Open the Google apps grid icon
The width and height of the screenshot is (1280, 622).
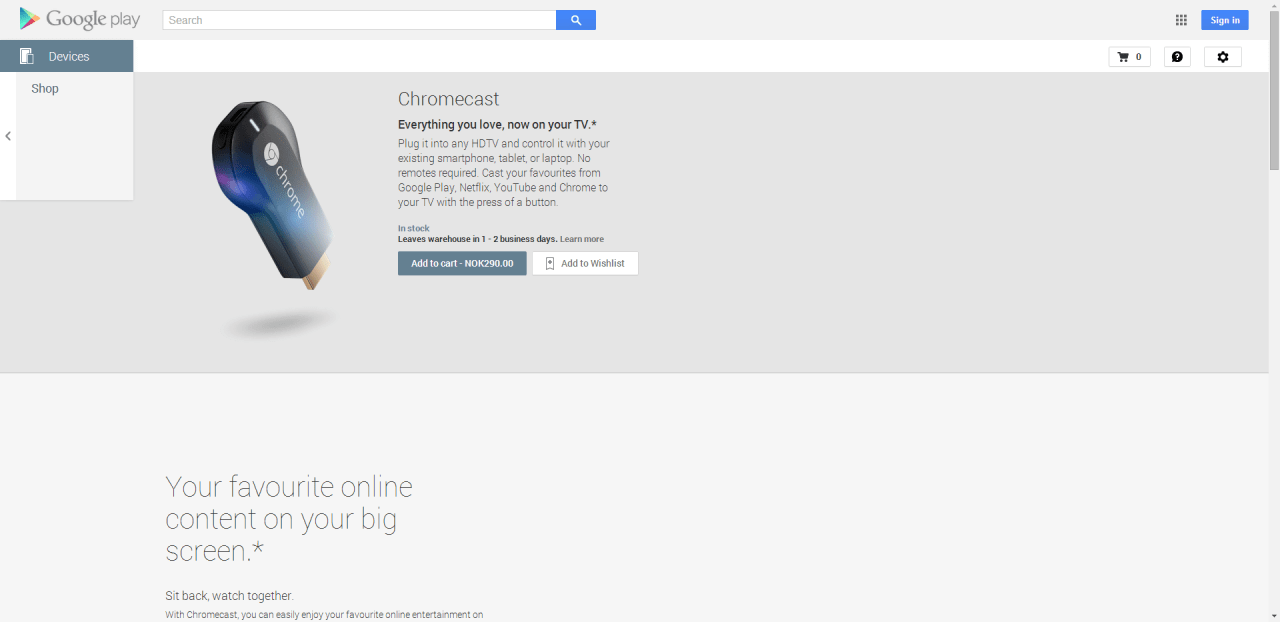tap(1181, 20)
